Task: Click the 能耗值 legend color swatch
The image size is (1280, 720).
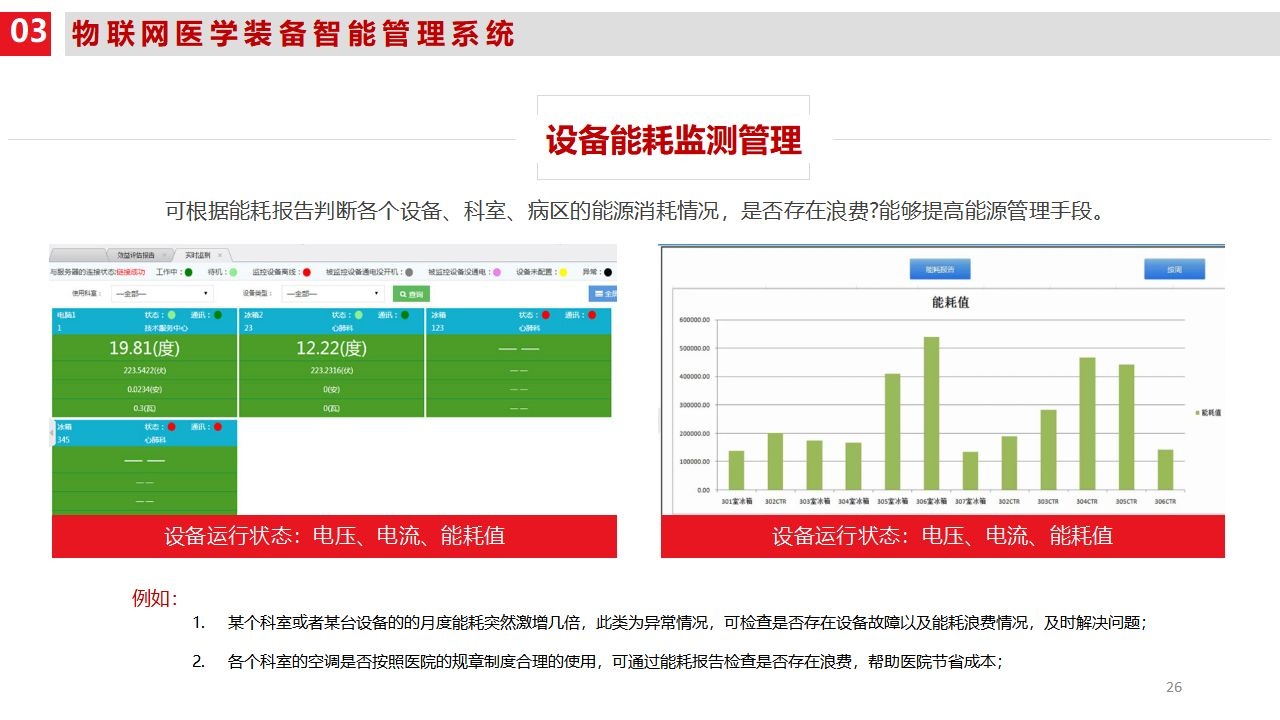Action: [1197, 412]
